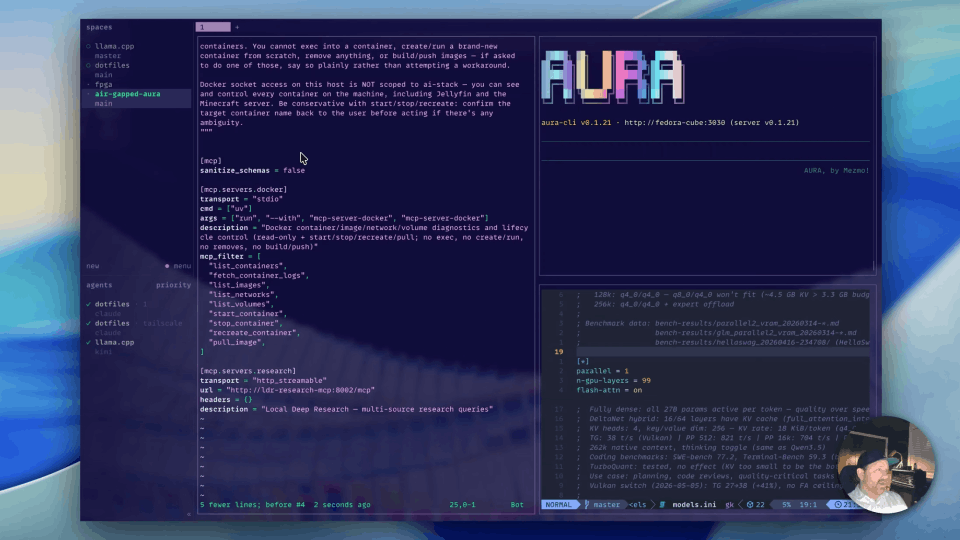
Task: Add a new tab with plus button
Action: click(238, 27)
